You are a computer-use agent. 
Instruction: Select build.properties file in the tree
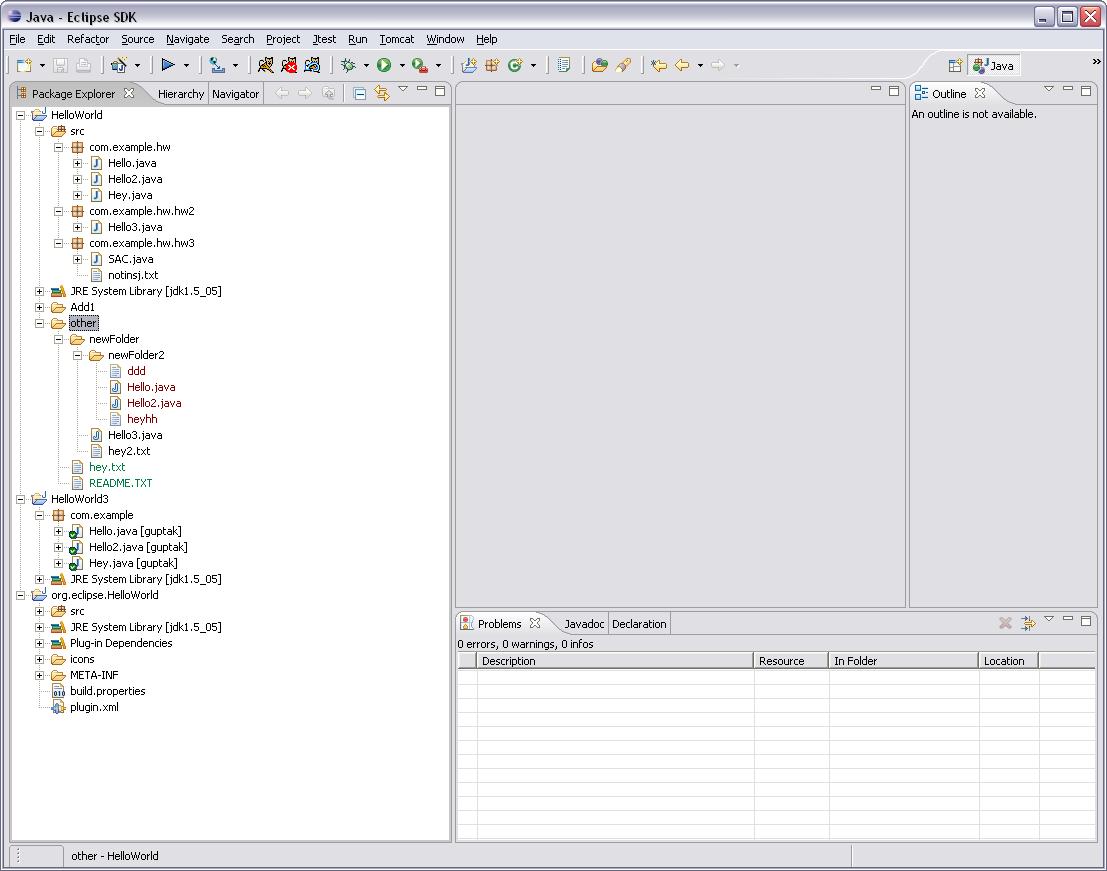pos(108,691)
